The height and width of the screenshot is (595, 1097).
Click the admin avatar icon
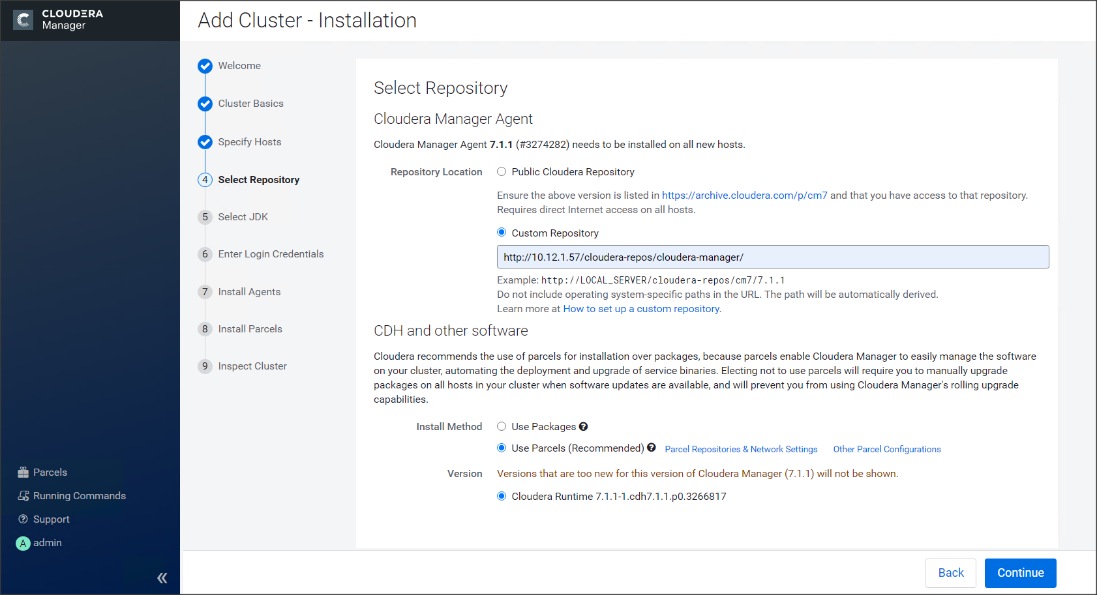tap(23, 543)
